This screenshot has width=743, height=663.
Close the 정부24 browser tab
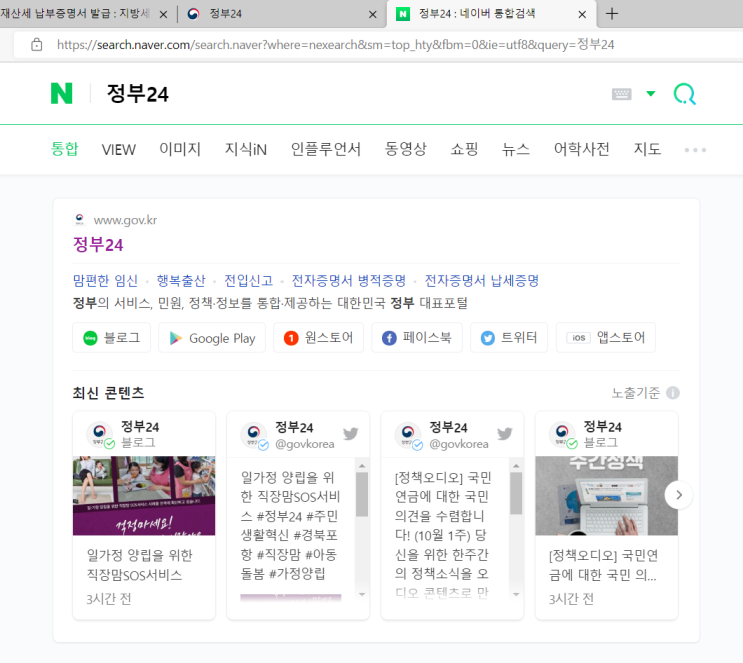click(x=373, y=15)
